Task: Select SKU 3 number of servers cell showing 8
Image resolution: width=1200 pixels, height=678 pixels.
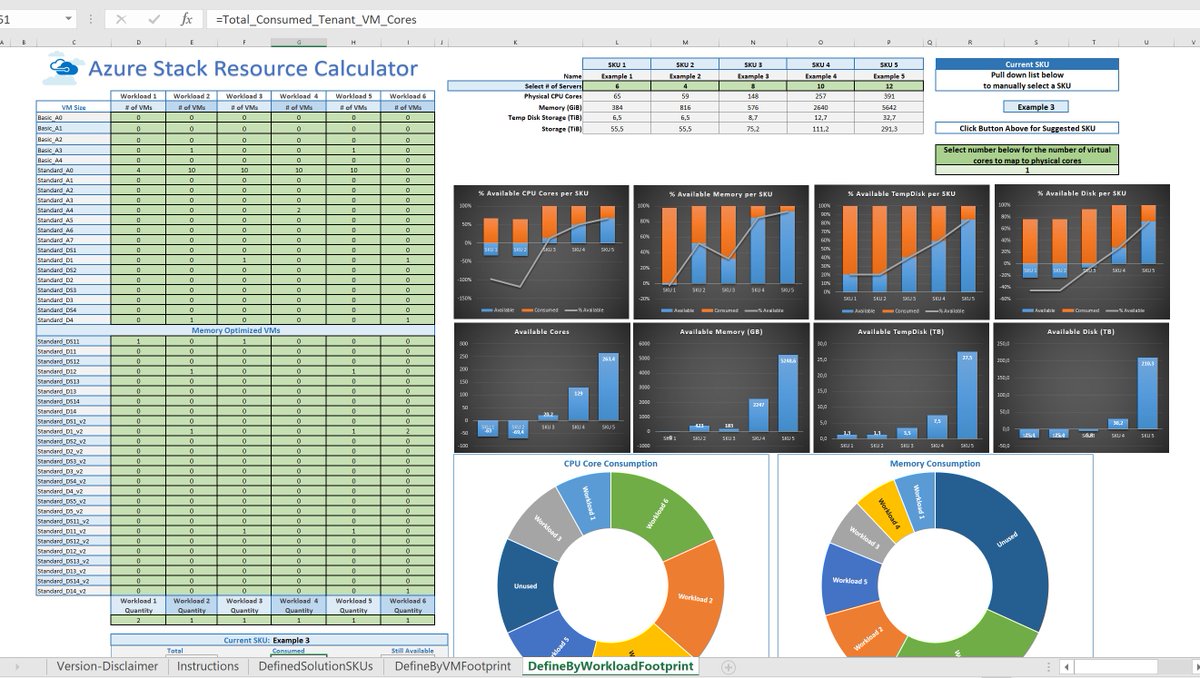Action: click(753, 86)
